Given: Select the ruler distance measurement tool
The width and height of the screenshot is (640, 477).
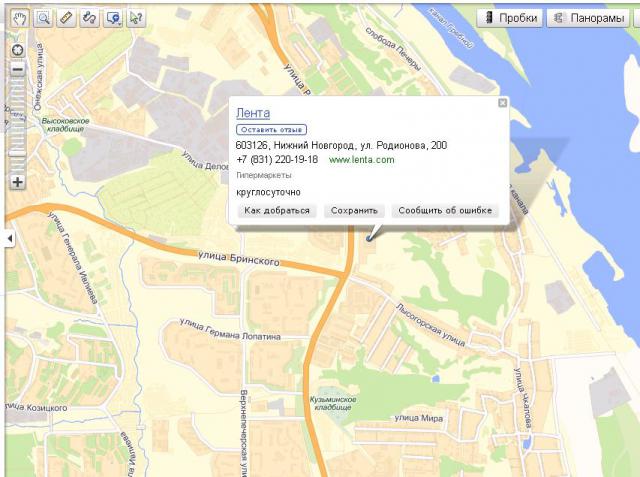Looking at the screenshot, I should (x=66, y=18).
